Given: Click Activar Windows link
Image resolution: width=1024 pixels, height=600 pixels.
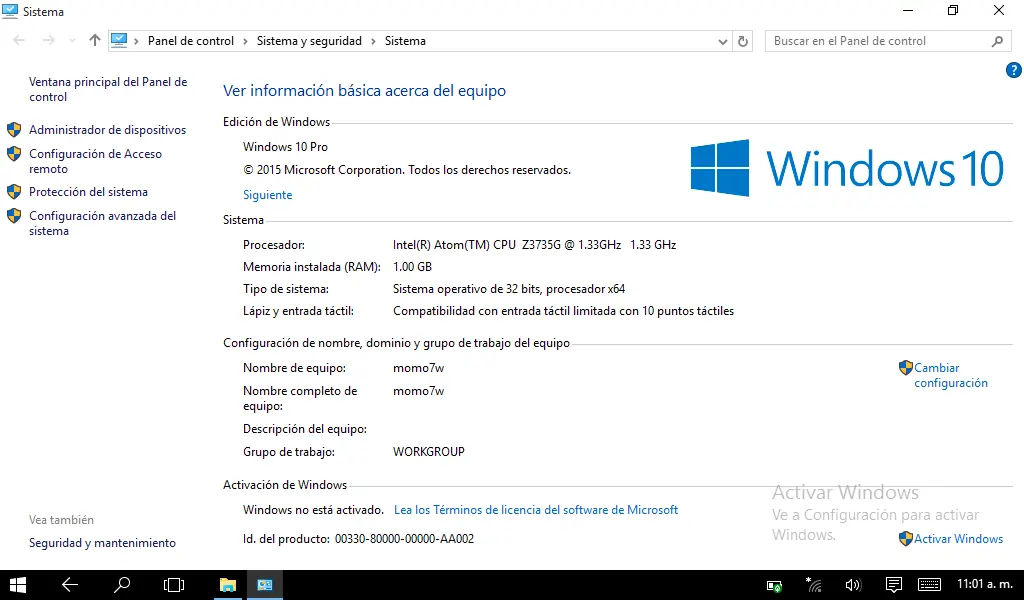Looking at the screenshot, I should [958, 539].
